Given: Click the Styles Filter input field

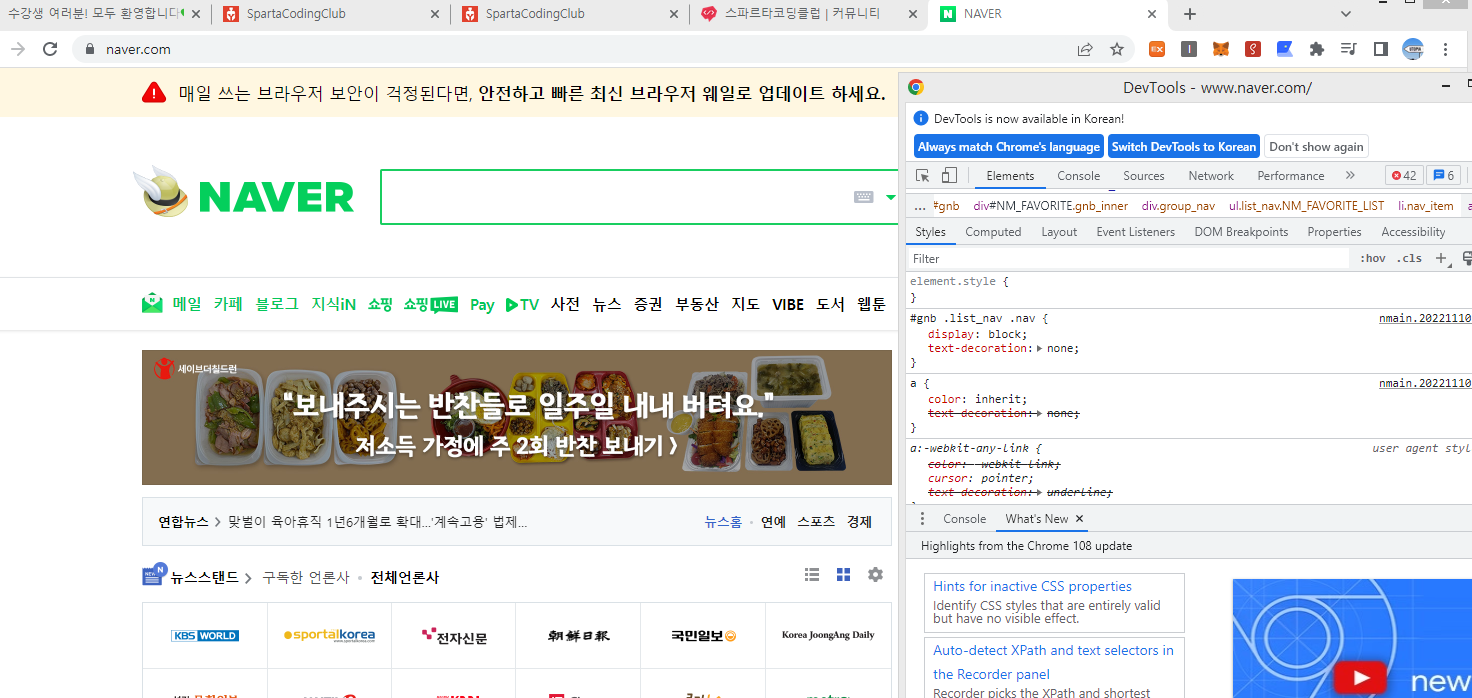Looking at the screenshot, I should click(x=1130, y=259).
